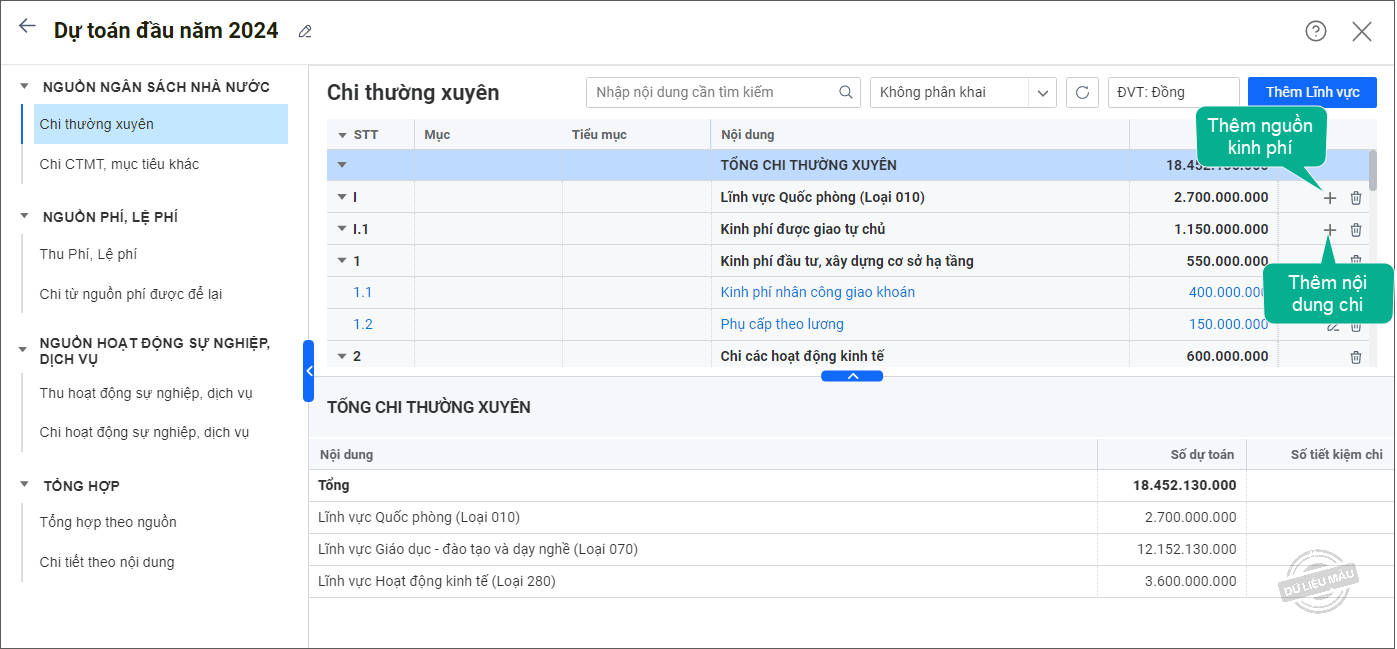Delete the Kinh phí được giao tự chủ row

(1356, 230)
